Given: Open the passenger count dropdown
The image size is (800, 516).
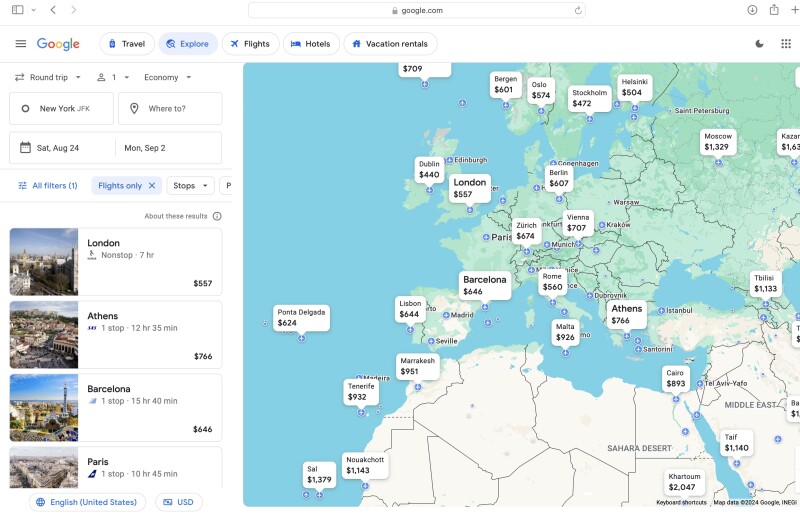Looking at the screenshot, I should (113, 77).
